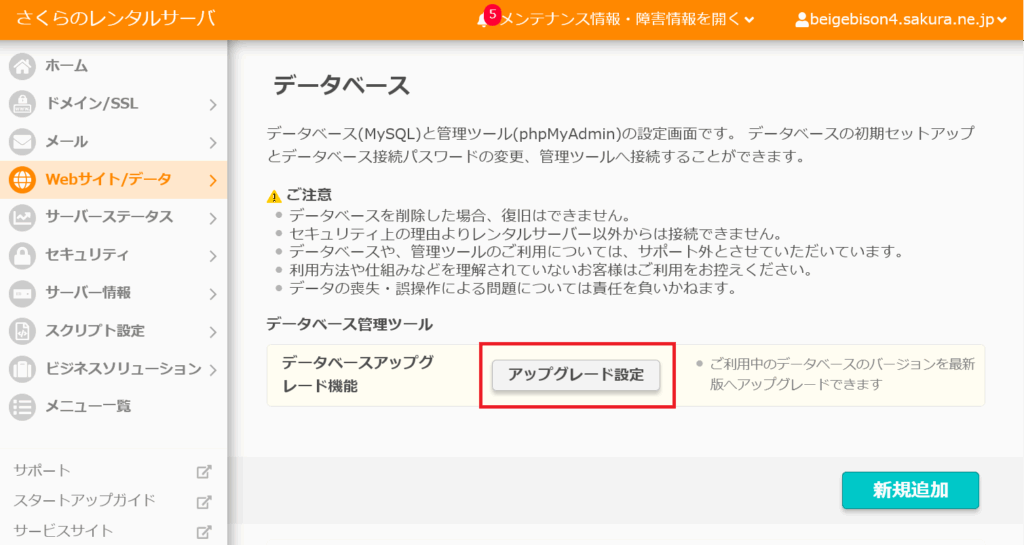1024x545 pixels.
Task: Select サーバー情報 menu item
Action: coord(88,293)
